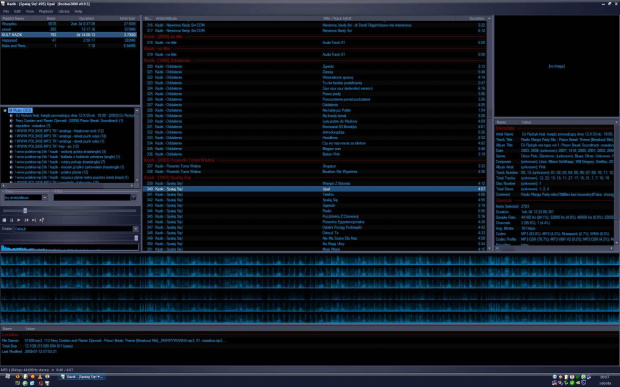Click the volume slider handle
Screen dimensions: 620x387
click(x=136, y=238)
